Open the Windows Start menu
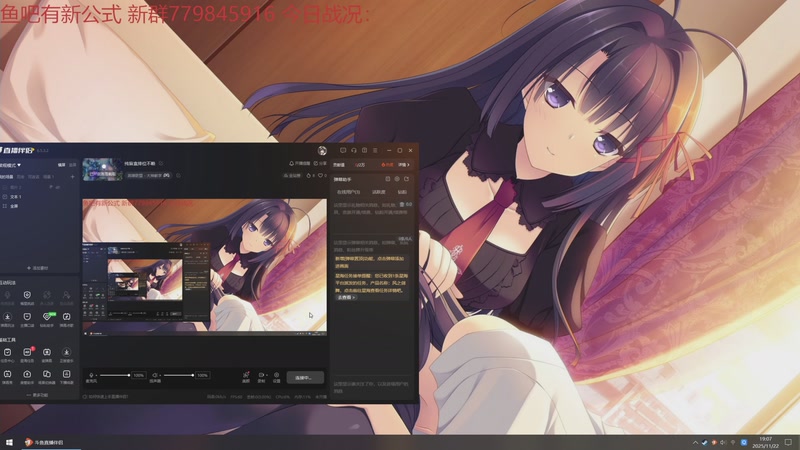Image resolution: width=800 pixels, height=450 pixels. pos(9,442)
